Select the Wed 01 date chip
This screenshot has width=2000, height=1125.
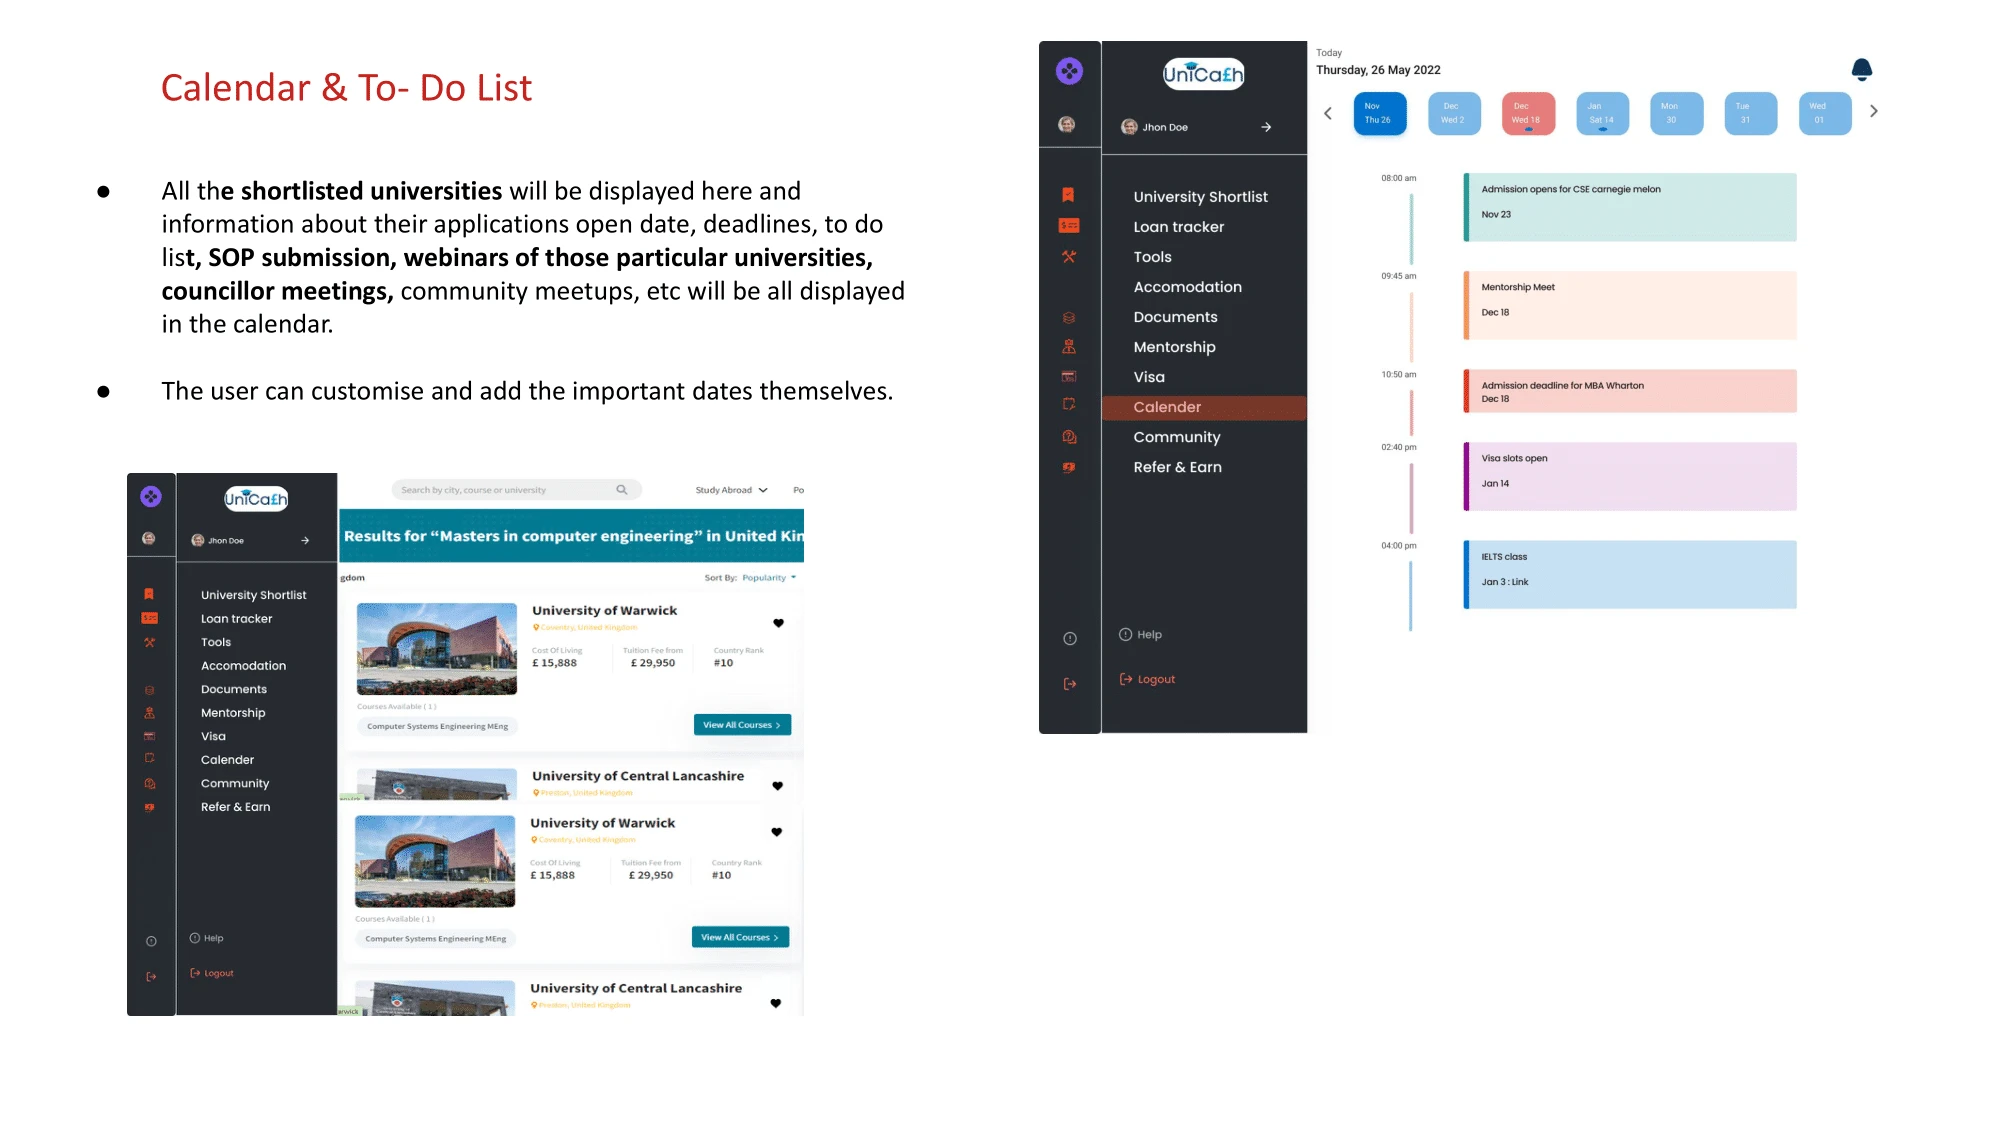[1824, 113]
